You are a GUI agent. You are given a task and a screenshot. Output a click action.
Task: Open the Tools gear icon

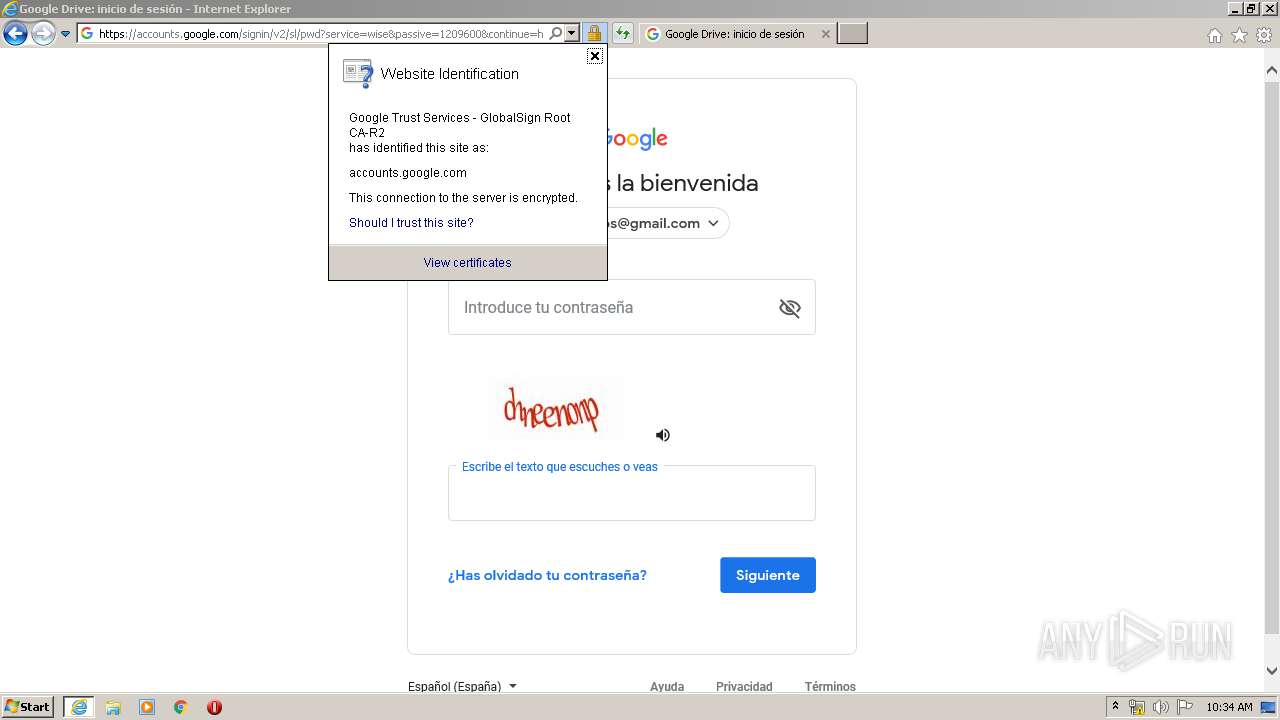(1264, 35)
